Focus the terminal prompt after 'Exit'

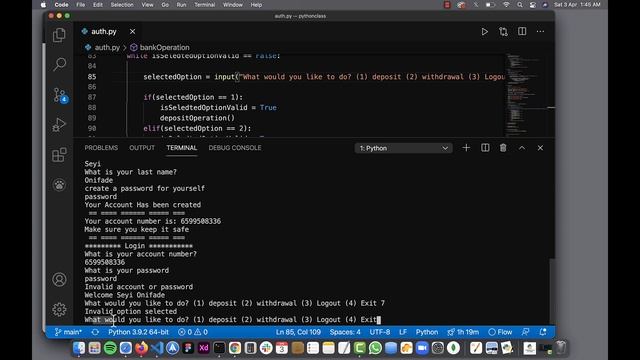(379, 320)
